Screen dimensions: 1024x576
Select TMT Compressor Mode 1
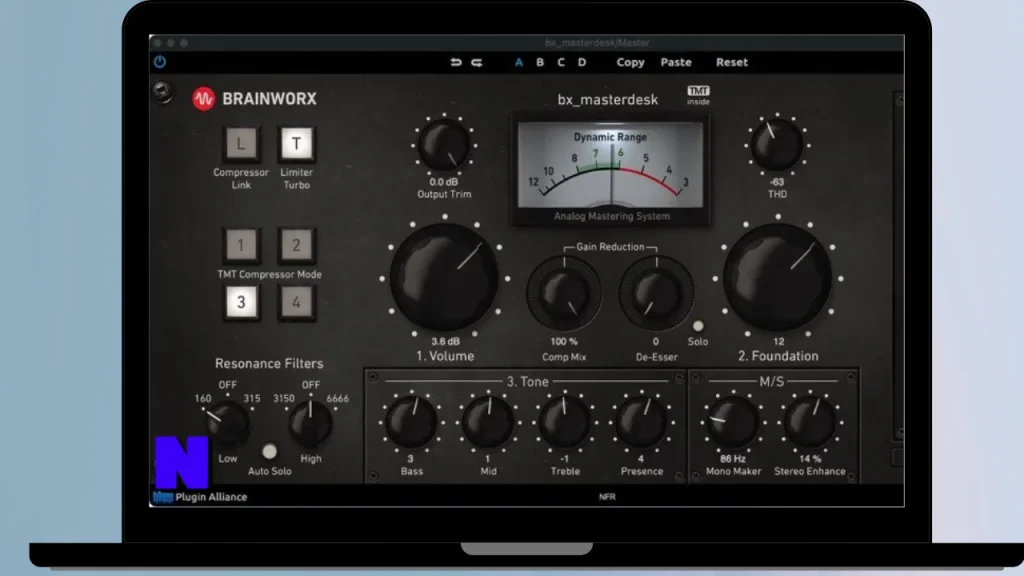[241, 246]
